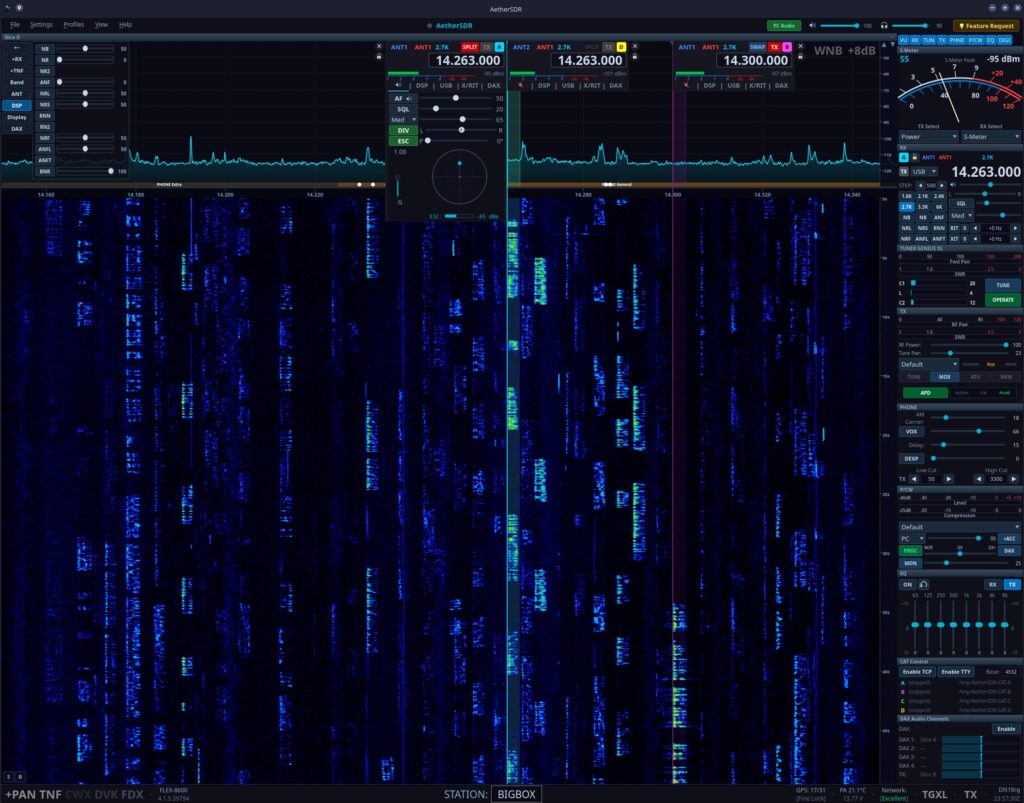The image size is (1024, 803).
Task: Toggle VOX in the PHONE section
Action: [x=912, y=432]
